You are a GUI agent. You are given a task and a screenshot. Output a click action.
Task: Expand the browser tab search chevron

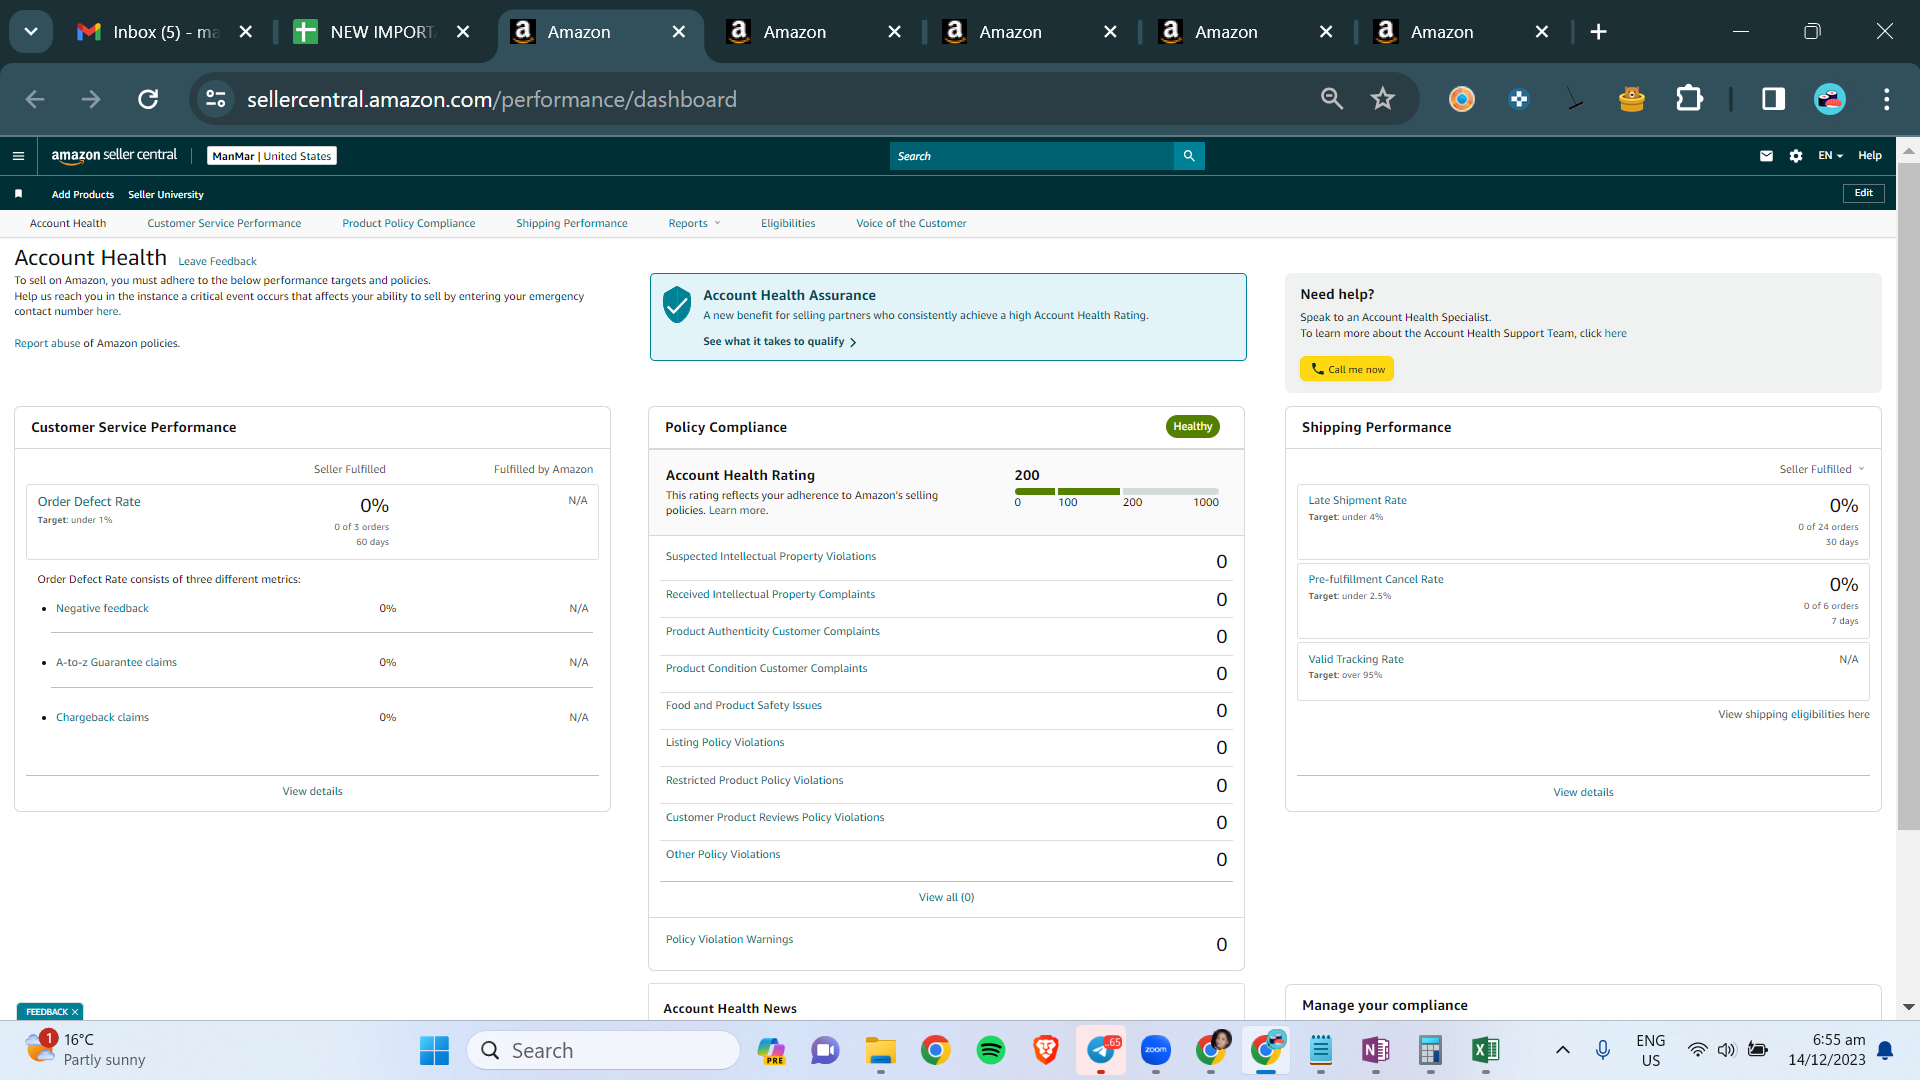point(31,32)
